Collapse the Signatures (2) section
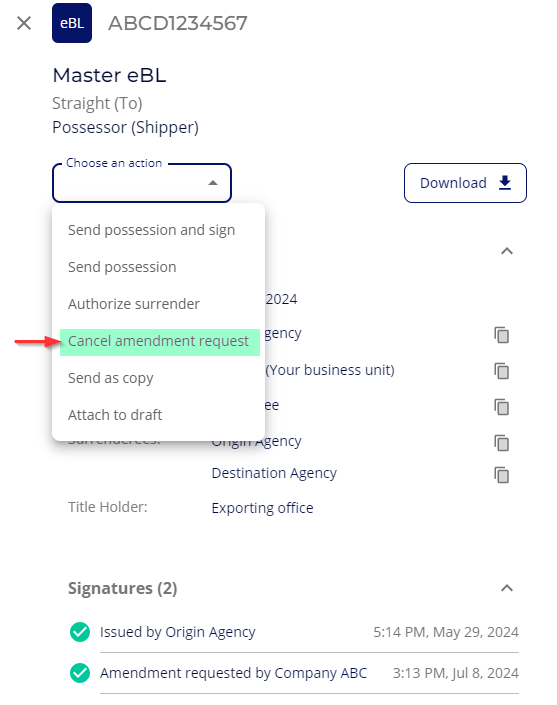557x705 pixels. (x=507, y=588)
